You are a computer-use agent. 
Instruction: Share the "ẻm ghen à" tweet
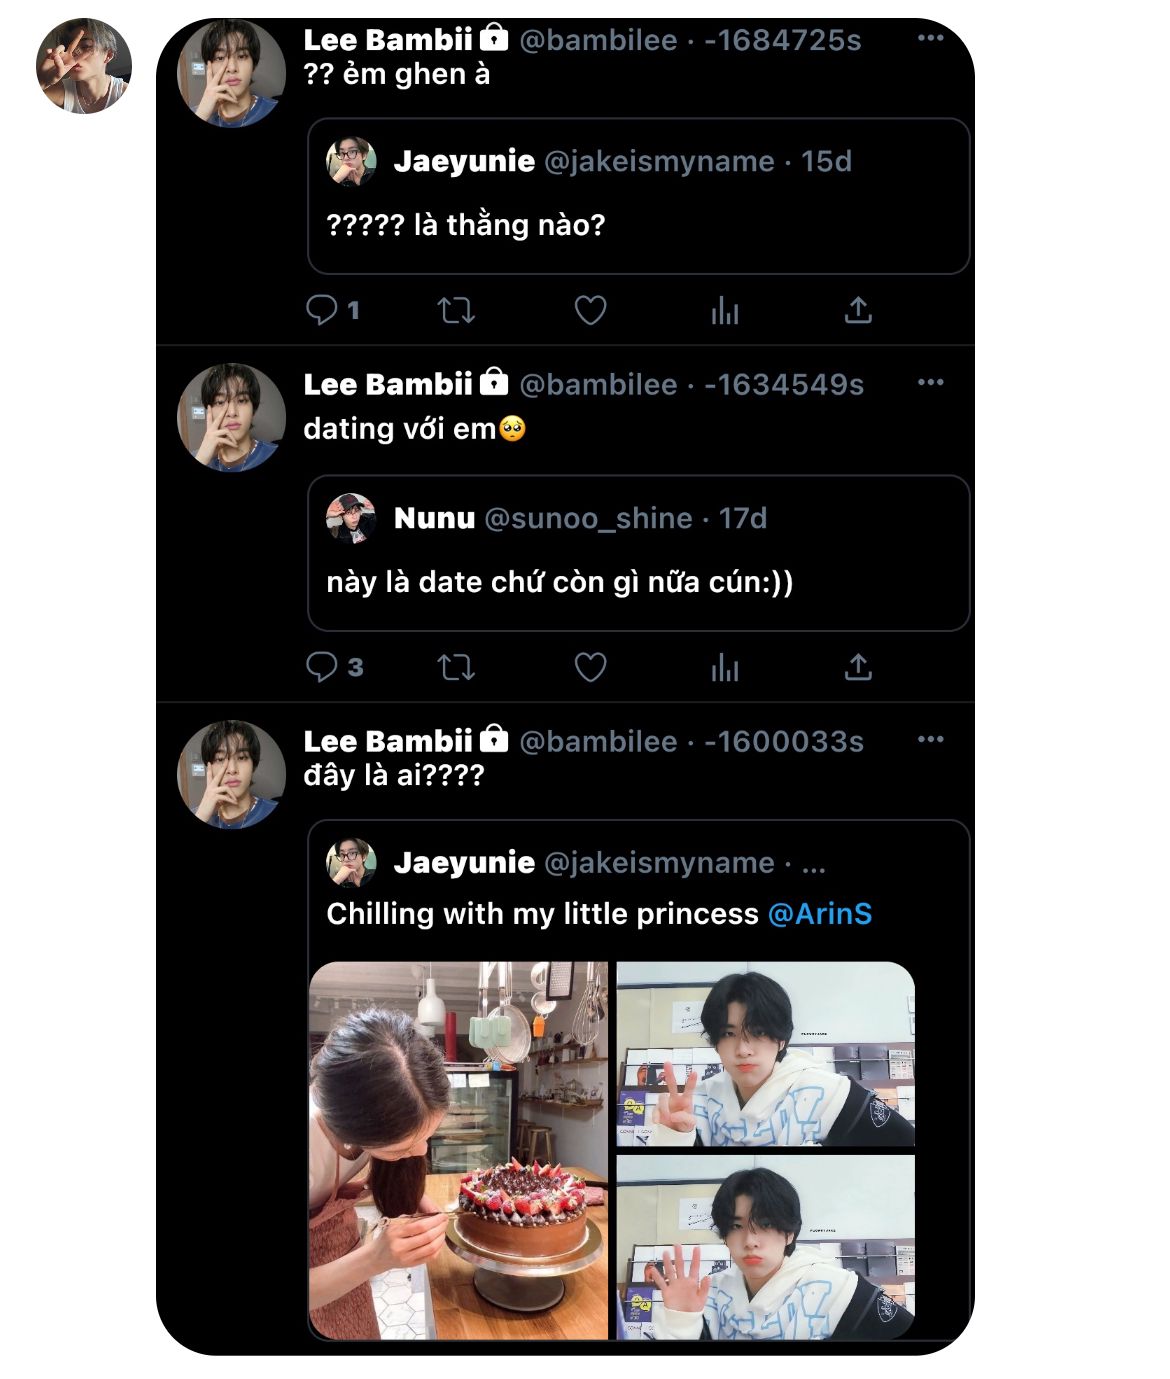[x=858, y=311]
